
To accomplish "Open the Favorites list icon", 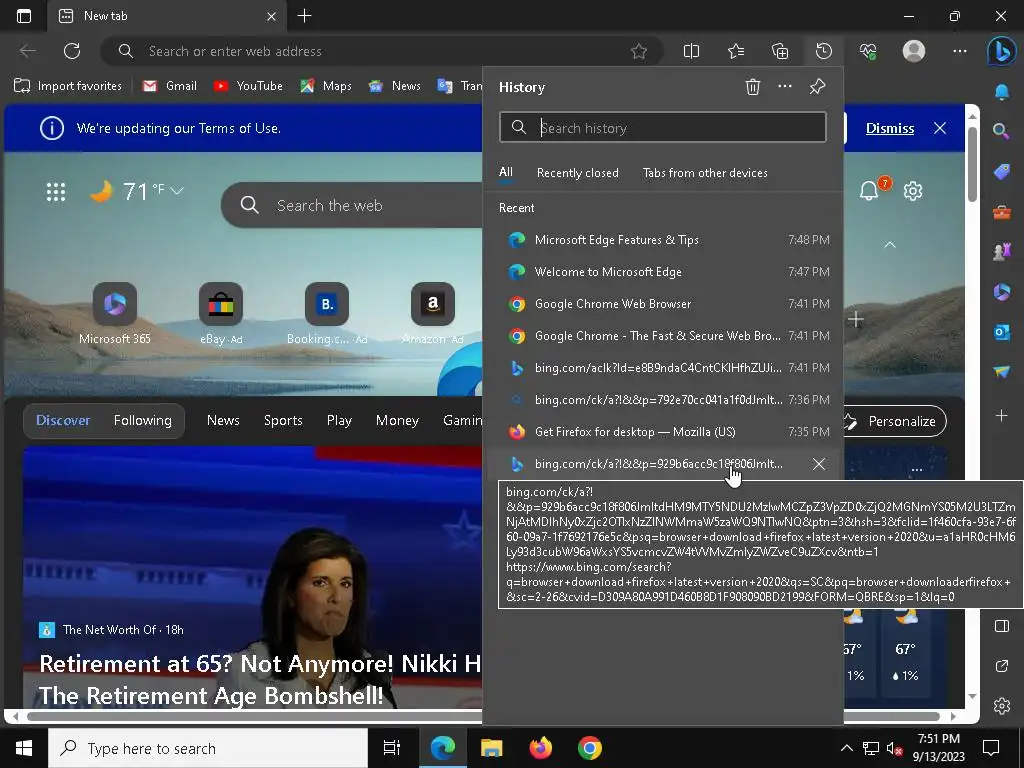I will (x=736, y=51).
